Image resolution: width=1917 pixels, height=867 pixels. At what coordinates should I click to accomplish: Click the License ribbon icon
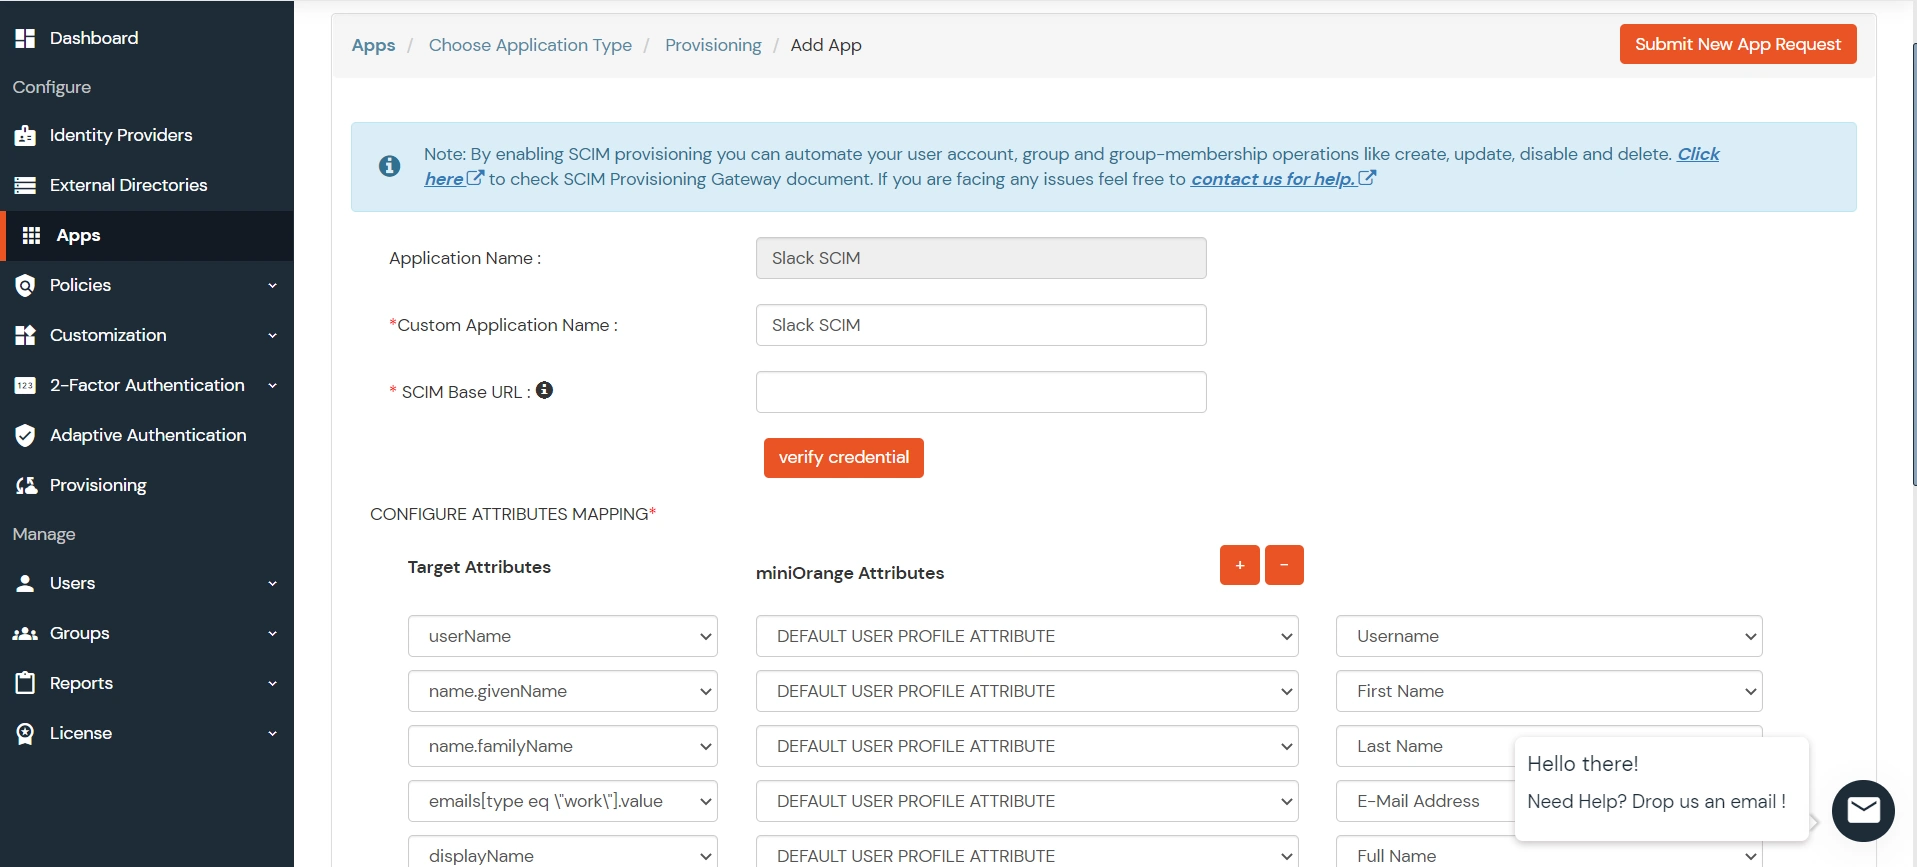[x=25, y=734]
